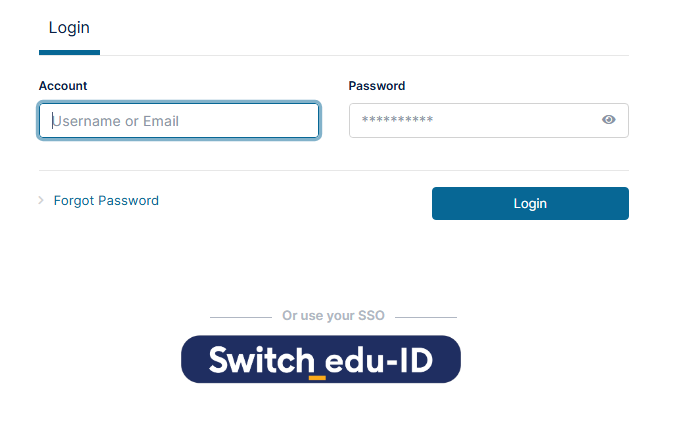Focus the Username or Email field
687x433 pixels.
click(x=179, y=121)
